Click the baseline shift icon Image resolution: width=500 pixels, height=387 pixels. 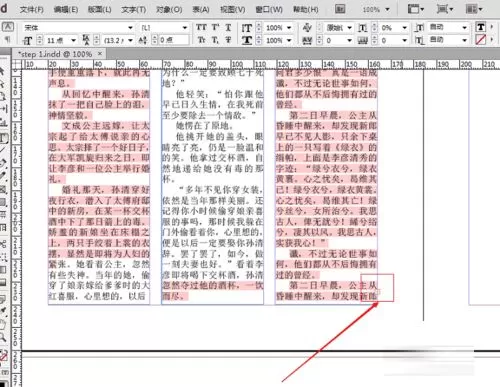tap(143, 40)
